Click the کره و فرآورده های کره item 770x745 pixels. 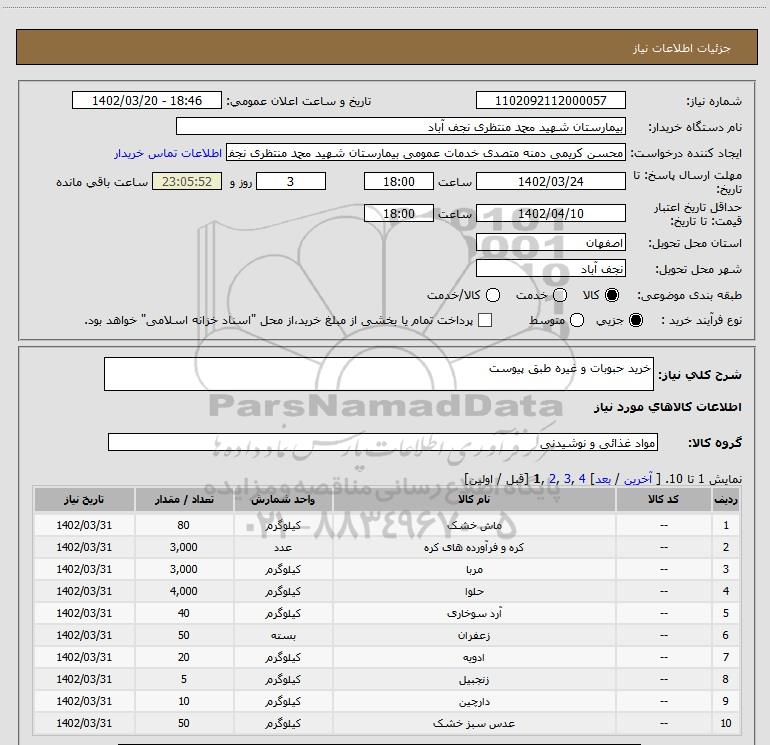(x=474, y=547)
